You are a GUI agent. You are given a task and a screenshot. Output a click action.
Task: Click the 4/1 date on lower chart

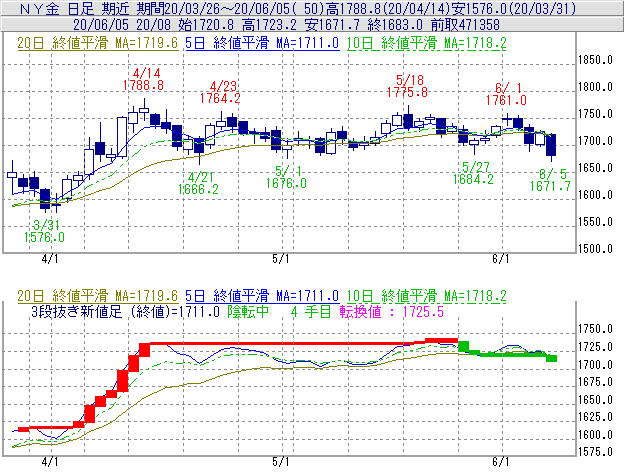[x=50, y=462]
